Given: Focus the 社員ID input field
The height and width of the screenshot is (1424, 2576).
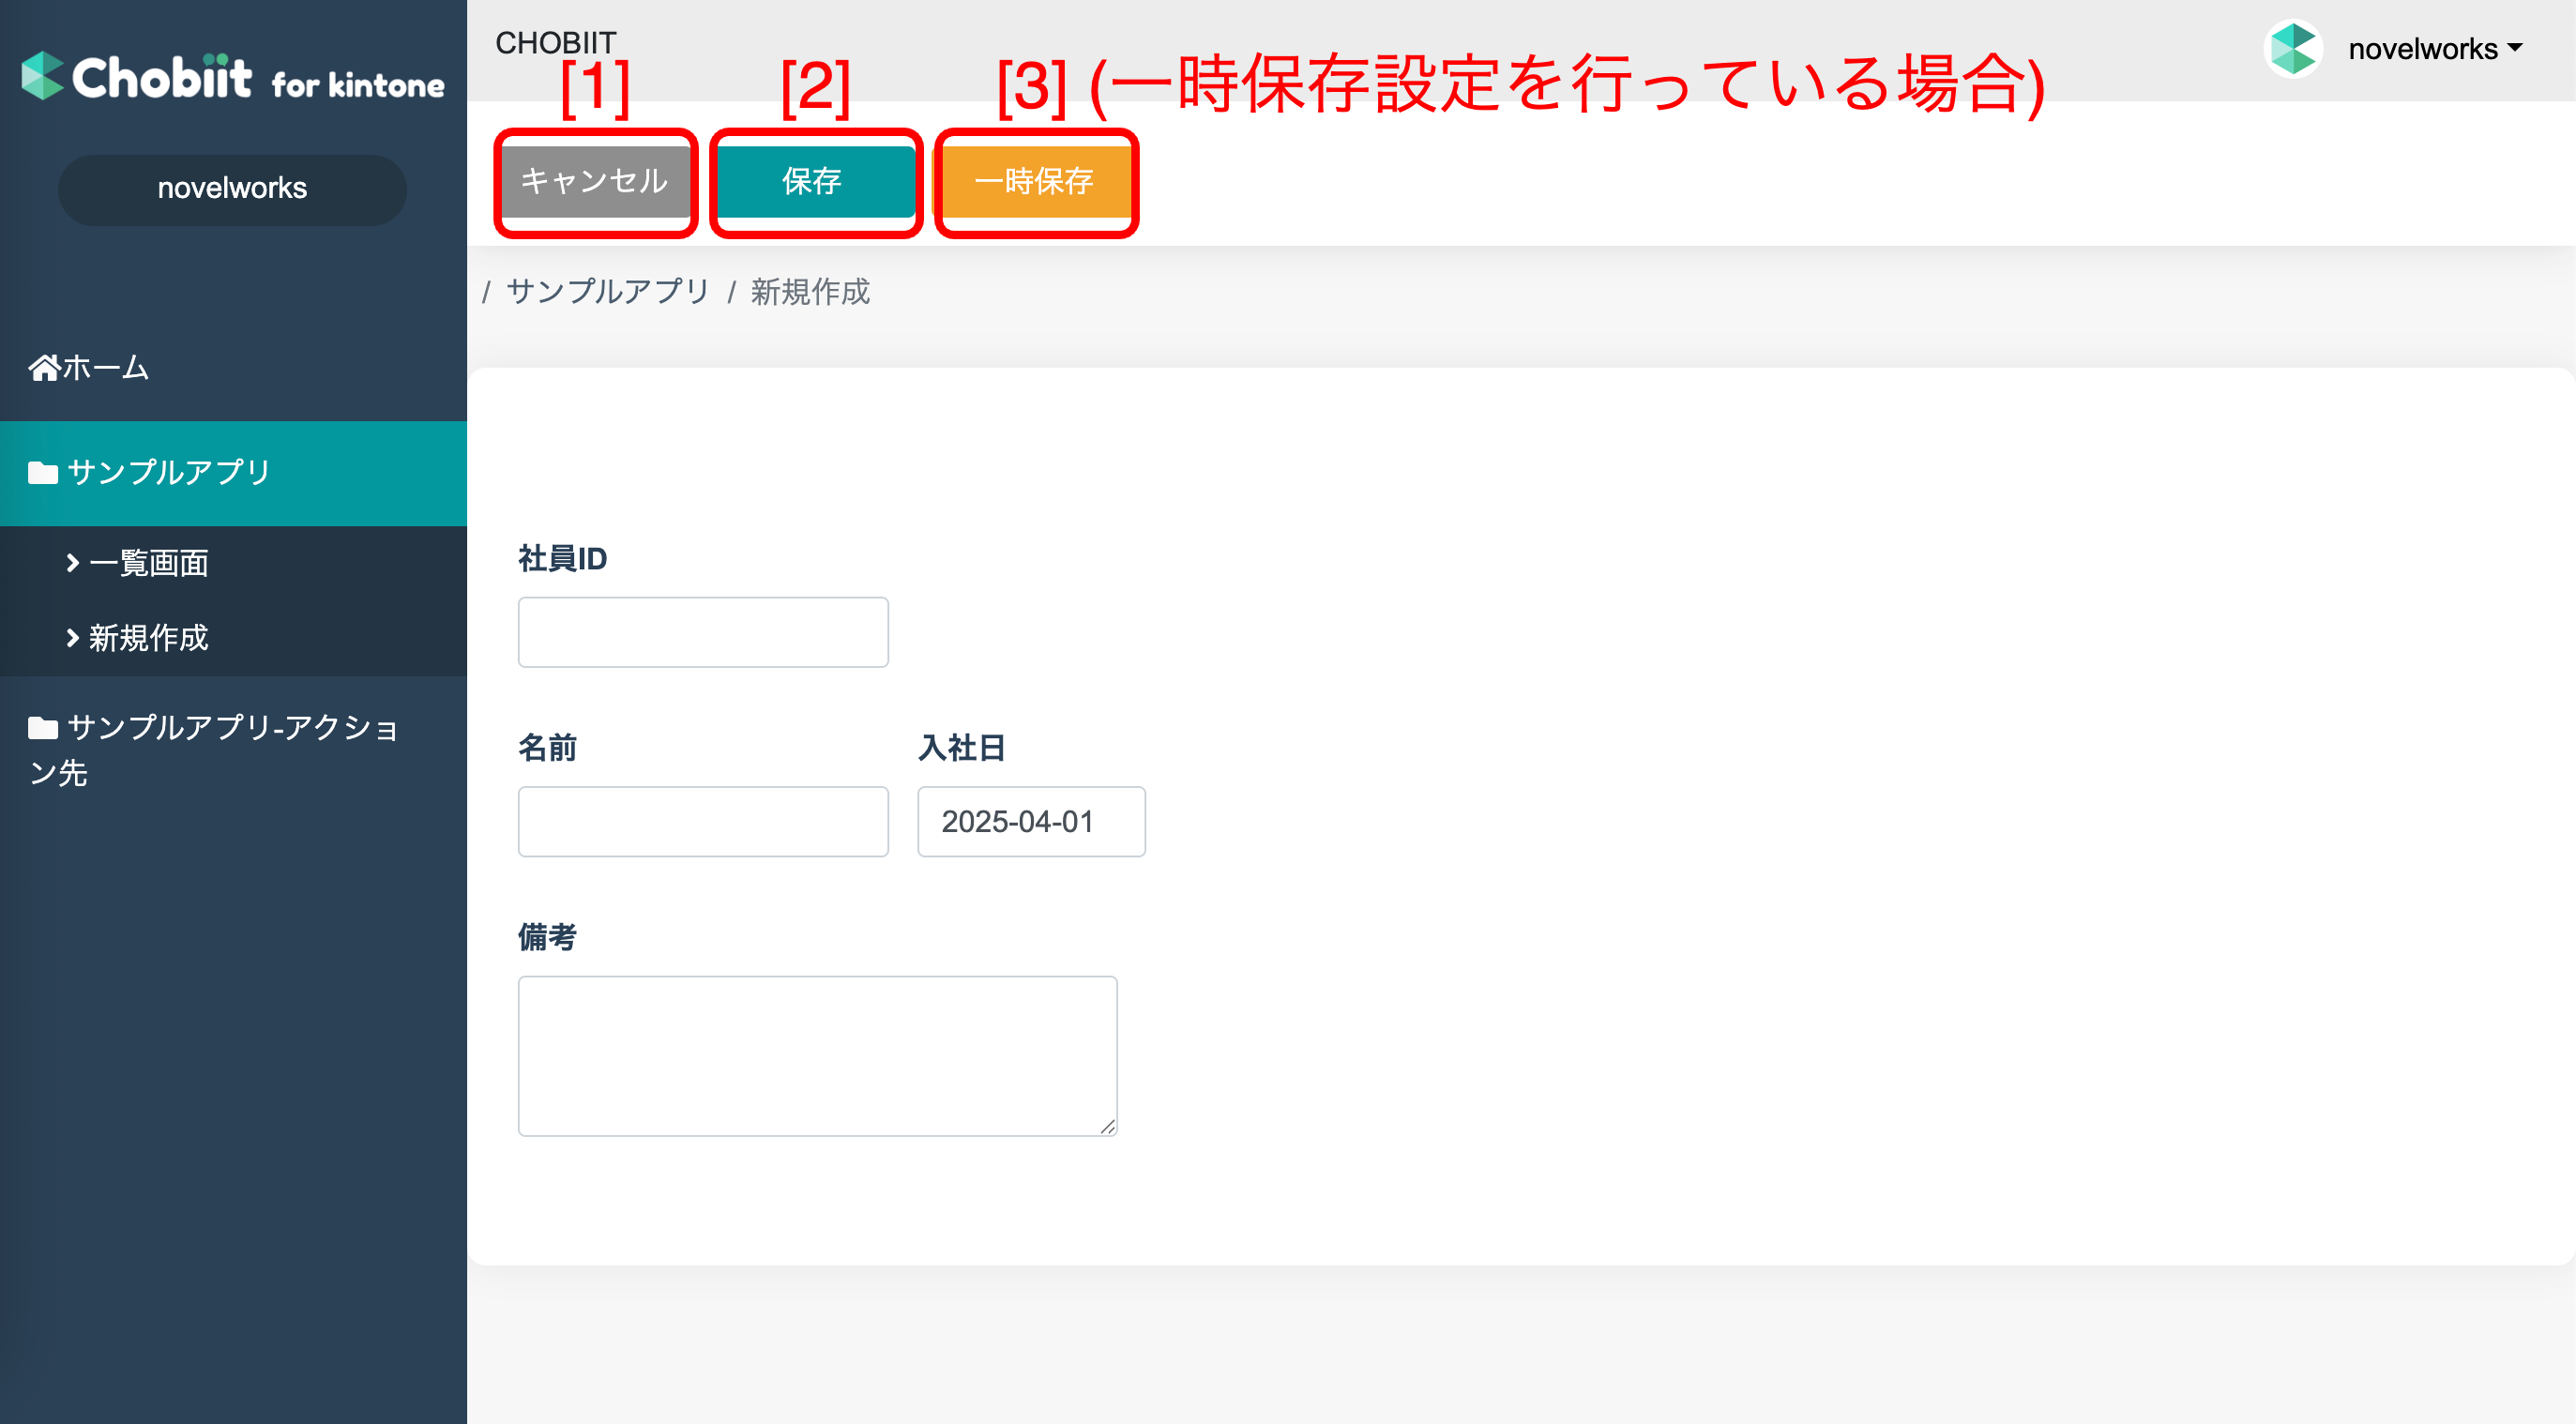Looking at the screenshot, I should coord(703,632).
